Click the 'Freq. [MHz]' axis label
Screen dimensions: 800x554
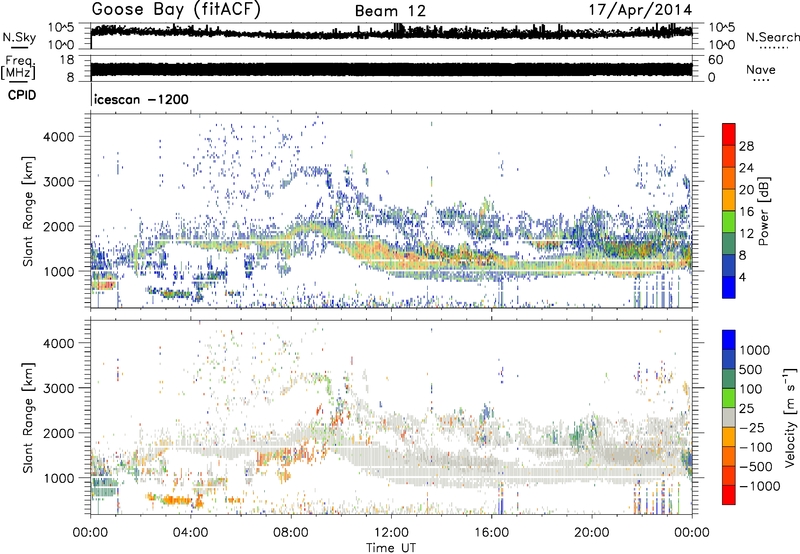[18, 68]
